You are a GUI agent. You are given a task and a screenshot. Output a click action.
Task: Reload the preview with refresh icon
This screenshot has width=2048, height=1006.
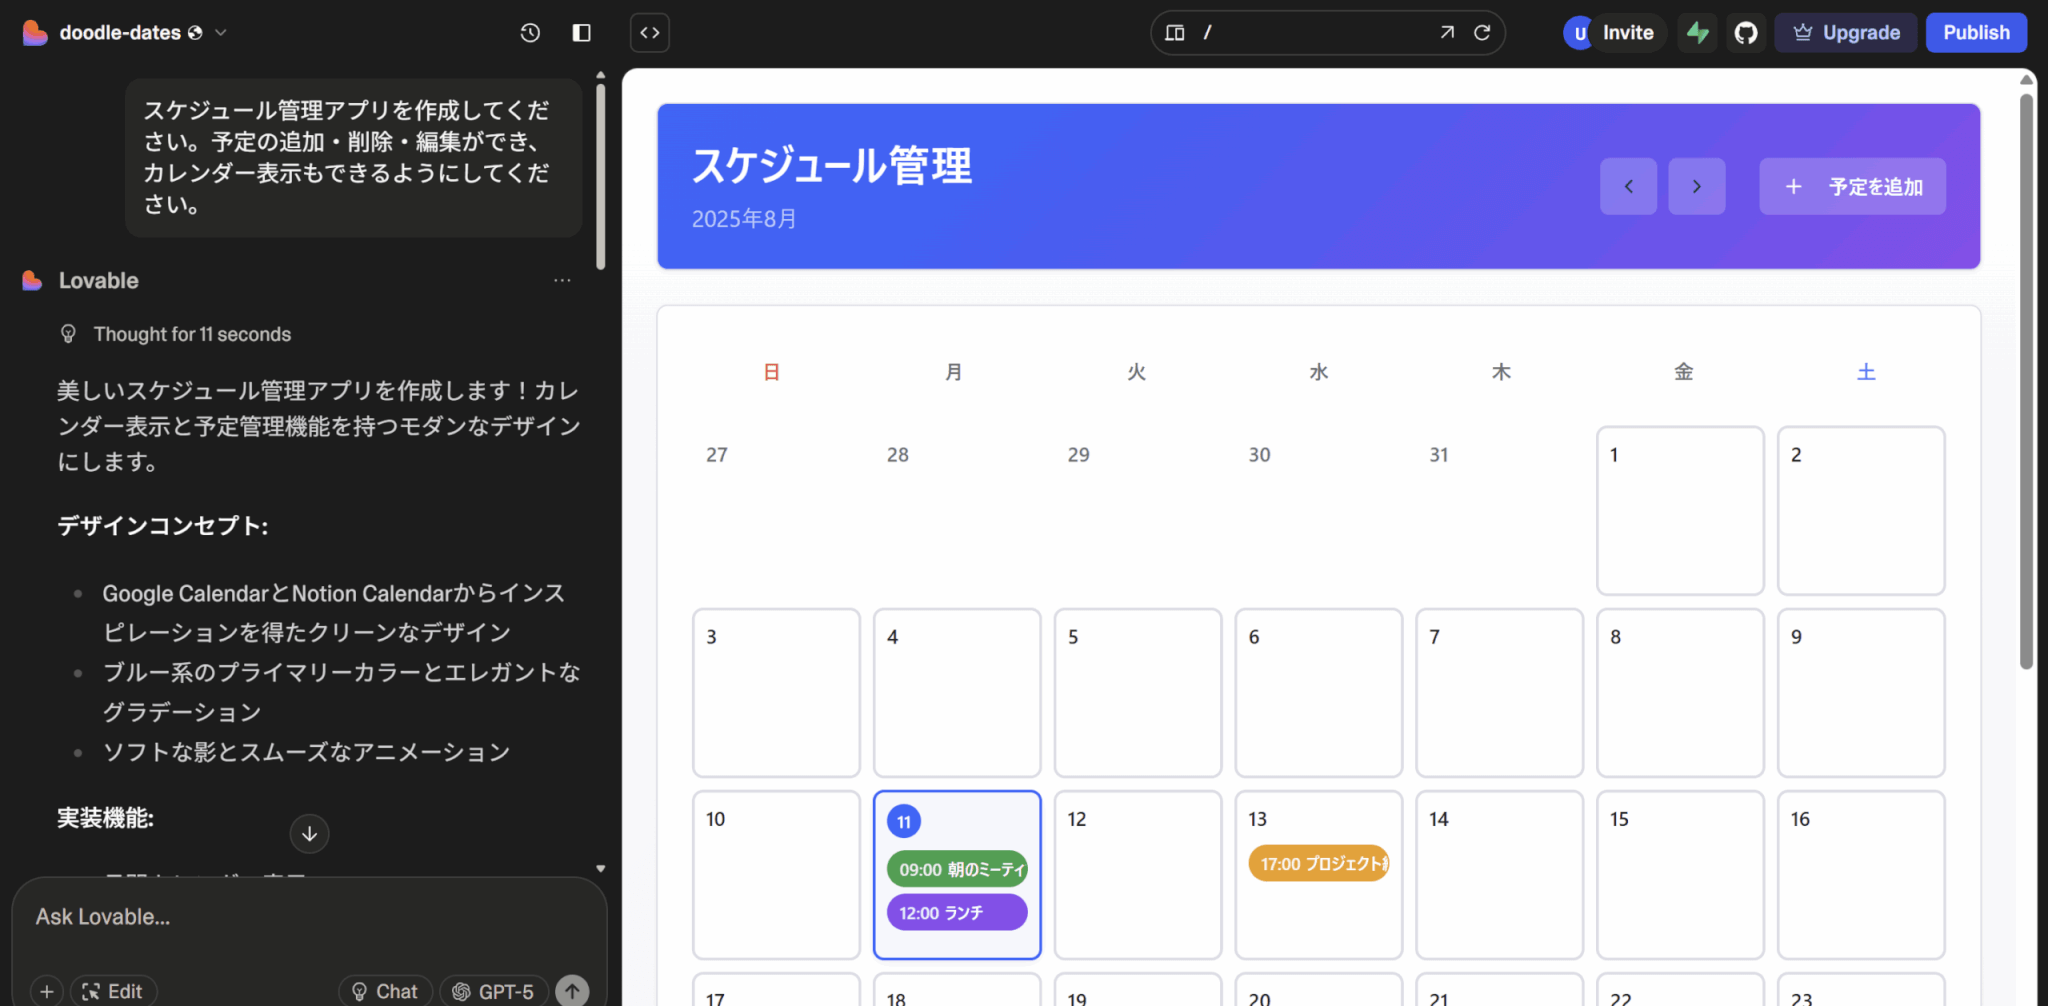coord(1482,33)
